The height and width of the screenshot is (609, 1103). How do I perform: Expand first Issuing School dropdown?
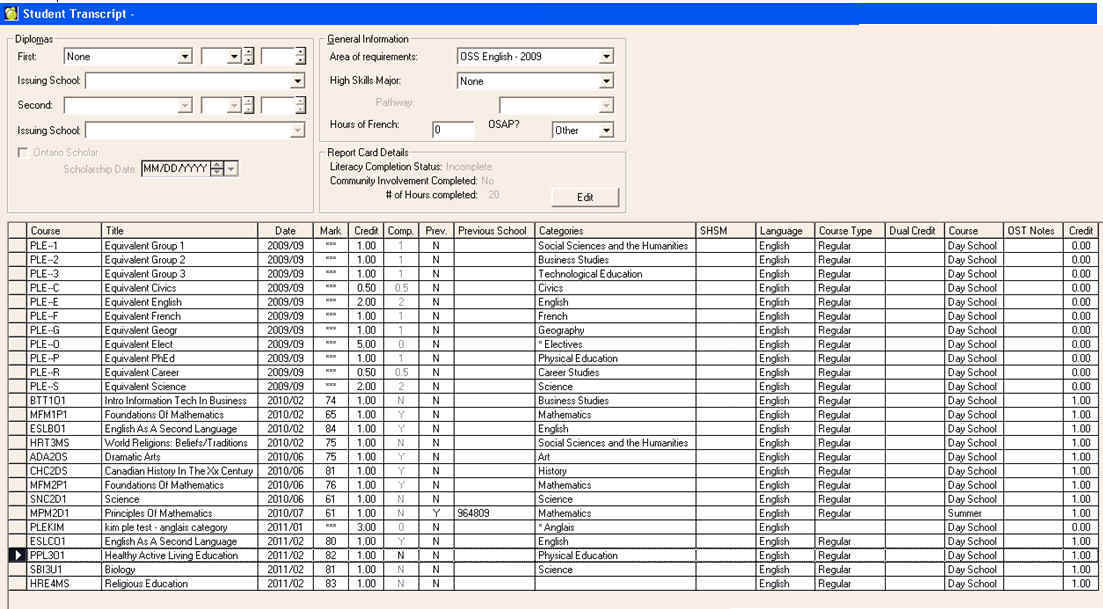[x=297, y=81]
